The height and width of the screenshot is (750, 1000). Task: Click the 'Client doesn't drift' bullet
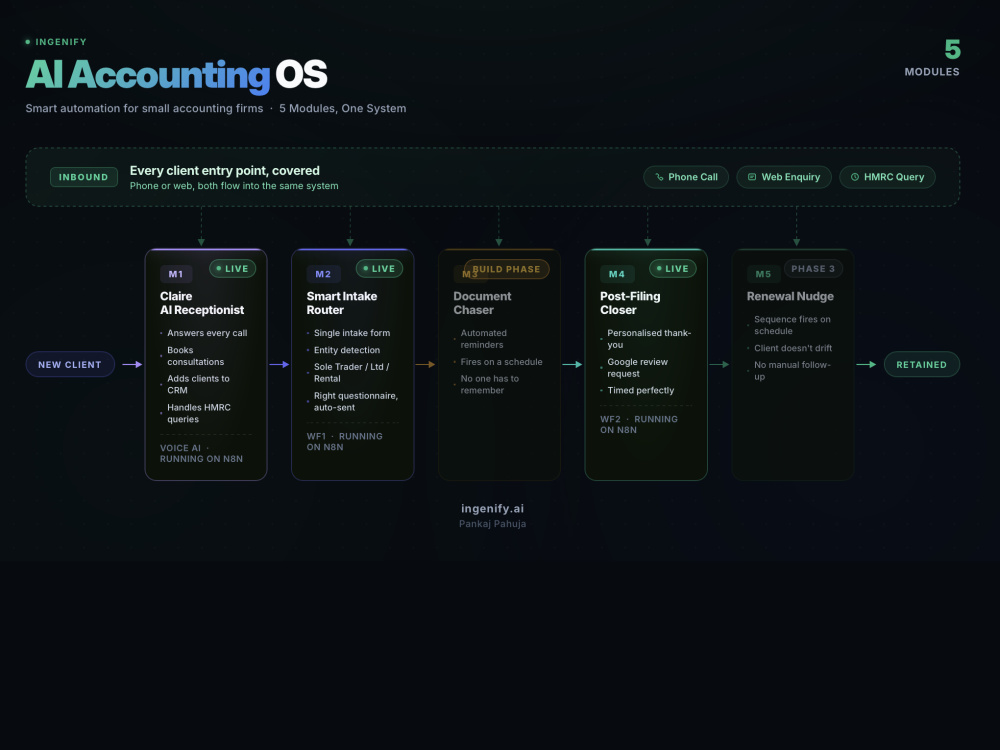[793, 348]
